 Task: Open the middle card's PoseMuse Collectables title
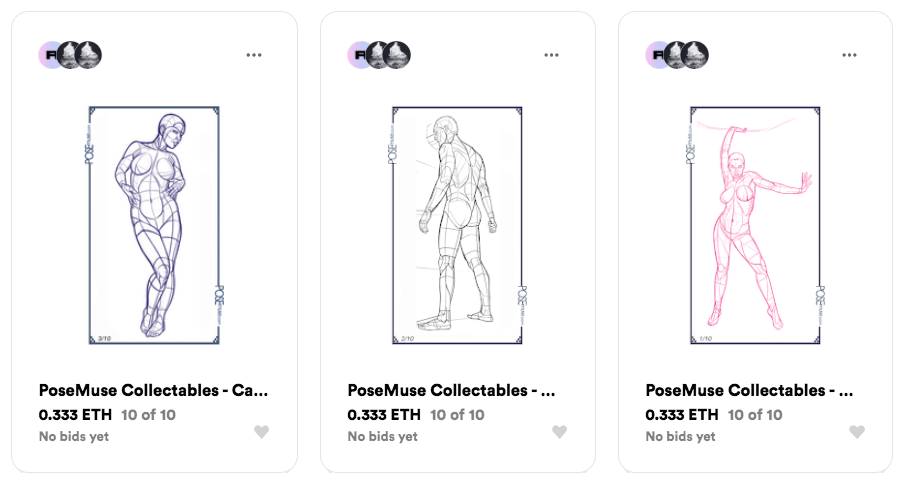451,391
